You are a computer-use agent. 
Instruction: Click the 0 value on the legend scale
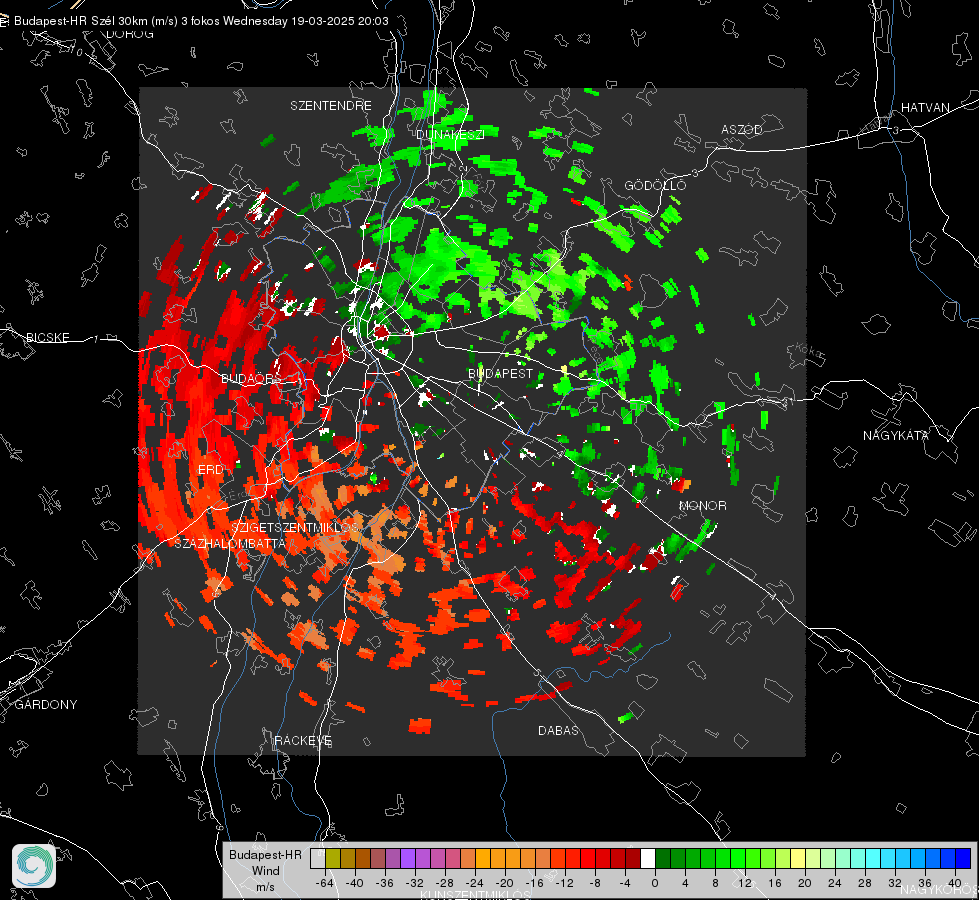click(655, 883)
